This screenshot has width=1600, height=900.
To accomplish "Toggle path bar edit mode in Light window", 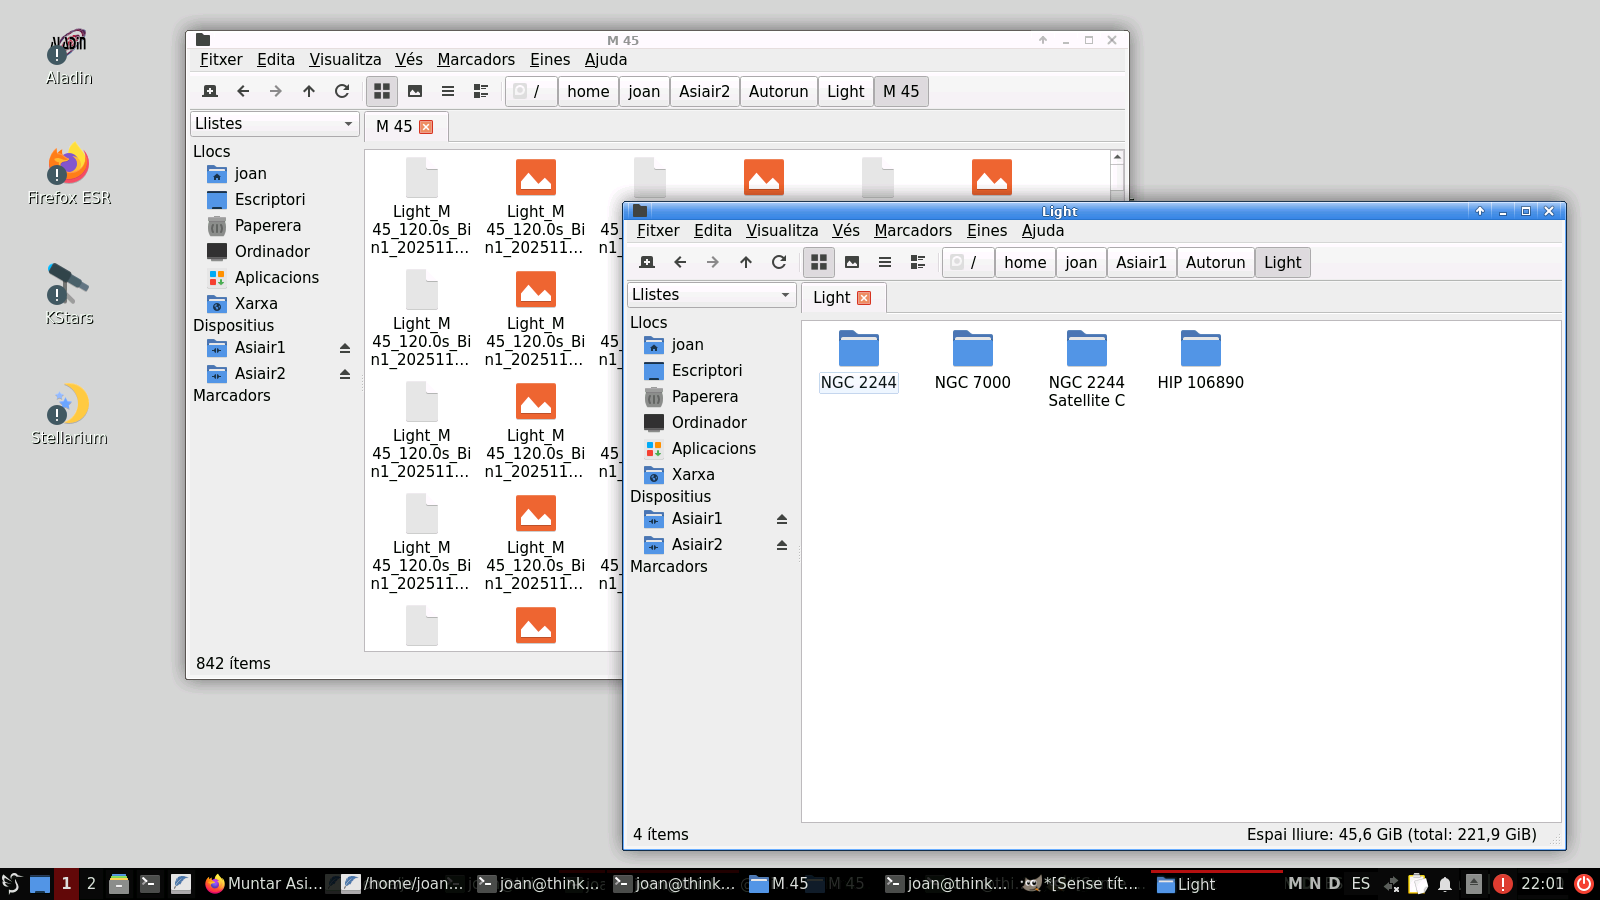I will 957,262.
